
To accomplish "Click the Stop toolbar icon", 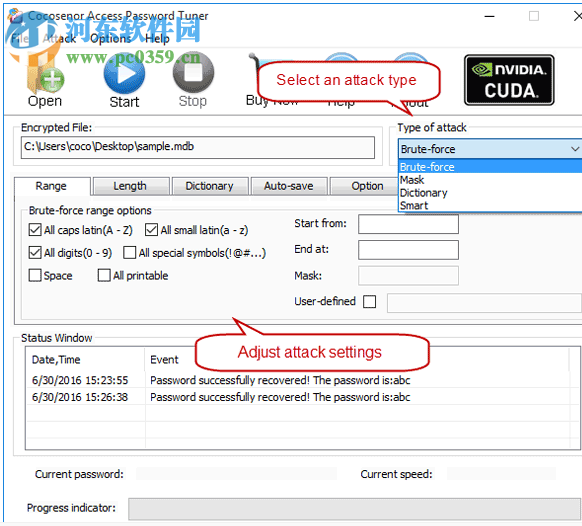I will pyautogui.click(x=193, y=80).
